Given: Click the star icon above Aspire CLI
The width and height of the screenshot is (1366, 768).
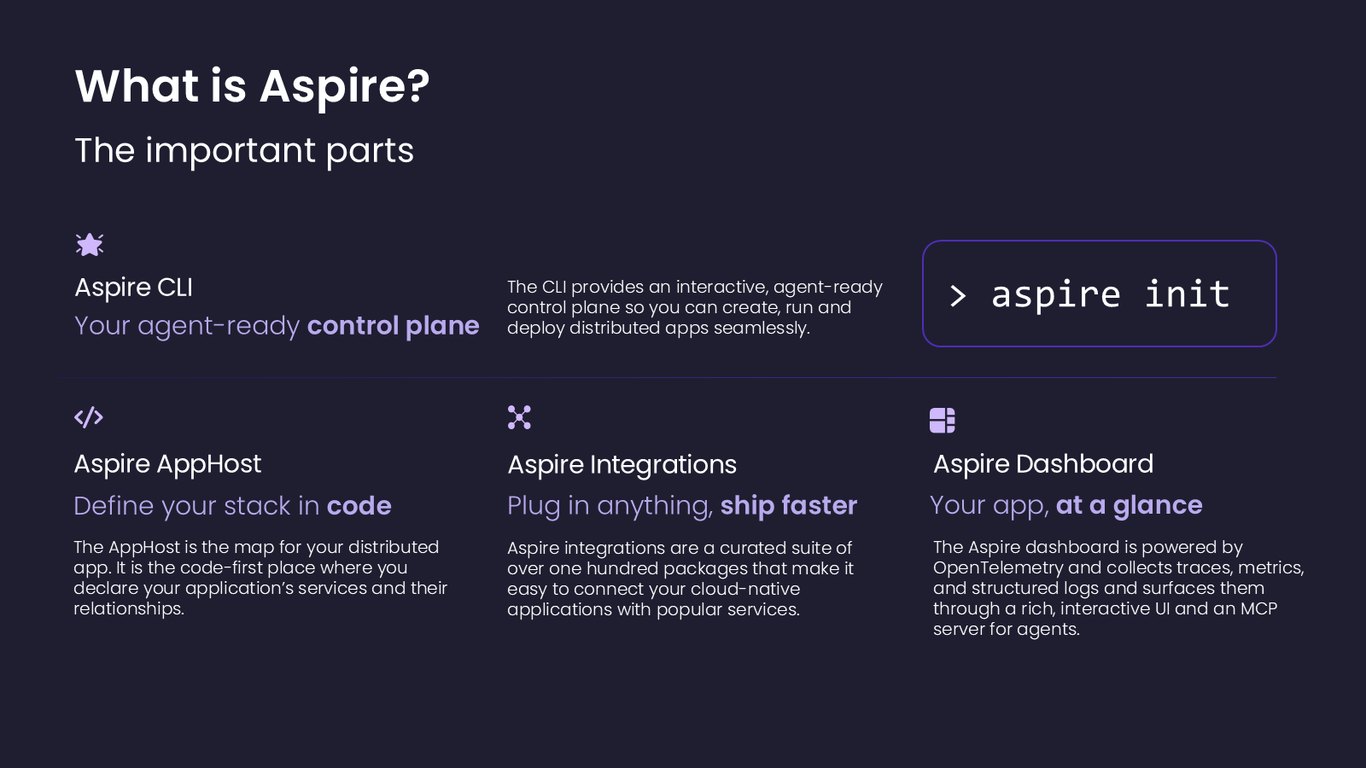Looking at the screenshot, I should (x=90, y=244).
